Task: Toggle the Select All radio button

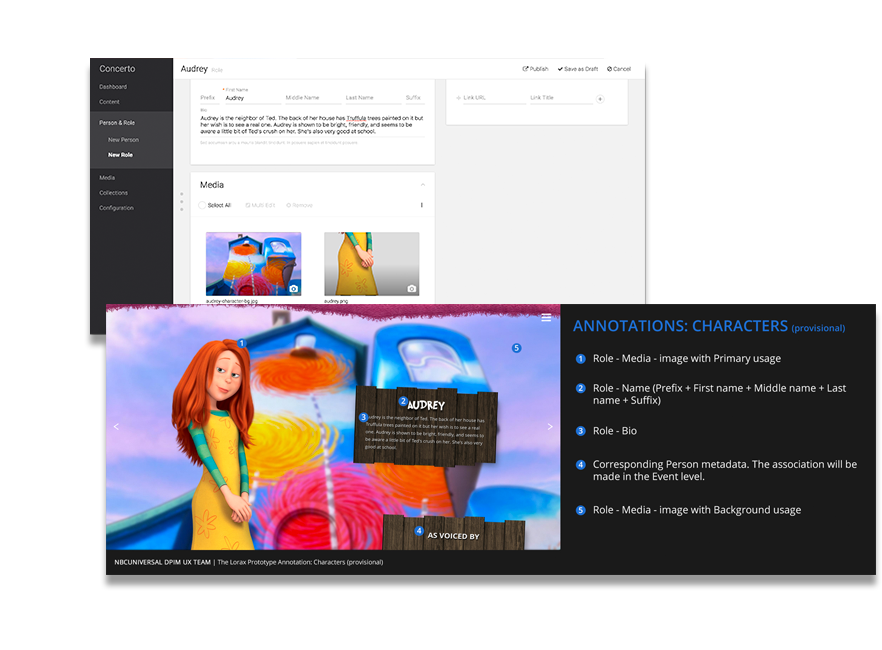Action: [202, 205]
